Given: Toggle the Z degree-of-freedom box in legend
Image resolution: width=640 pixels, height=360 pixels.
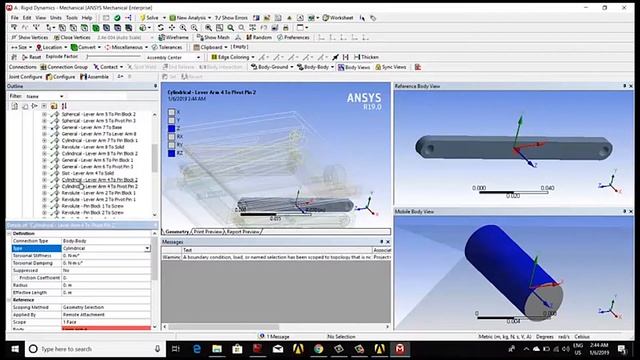Looking at the screenshot, I should (171, 129).
